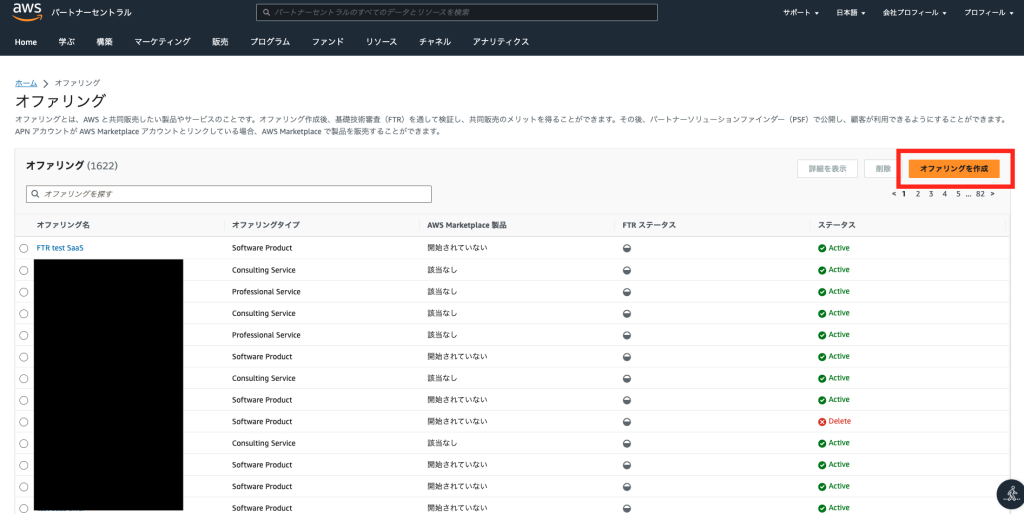Click the オファリングを作成 button
The image size is (1024, 514).
[x=954, y=169]
